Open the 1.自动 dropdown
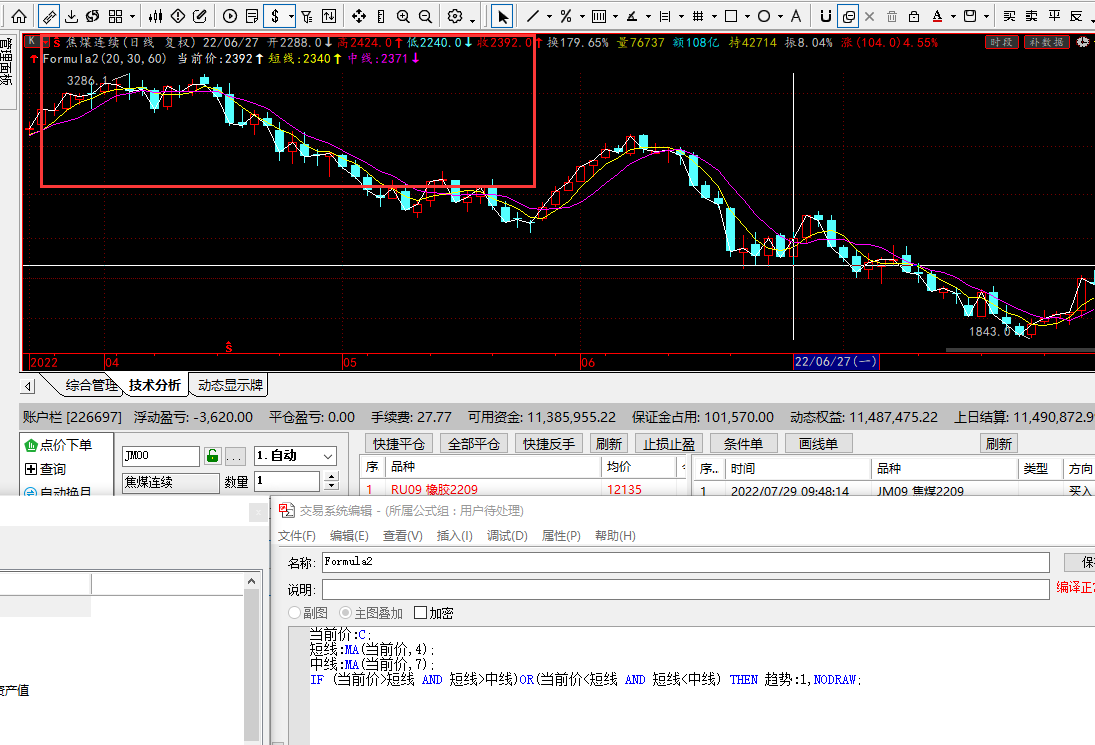 click(x=295, y=456)
